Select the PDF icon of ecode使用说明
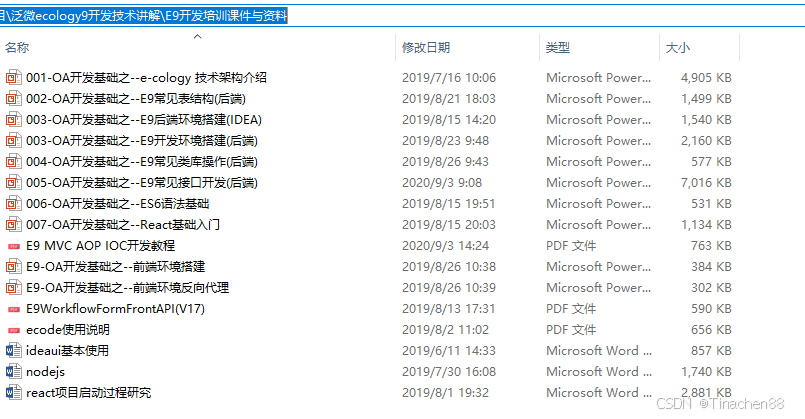The image size is (805, 419). (x=13, y=329)
